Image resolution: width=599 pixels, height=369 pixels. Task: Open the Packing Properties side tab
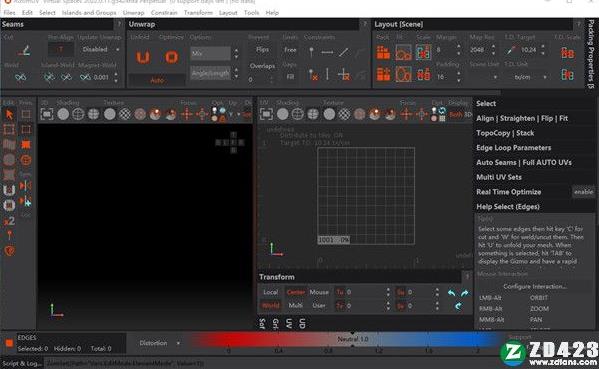[591, 53]
